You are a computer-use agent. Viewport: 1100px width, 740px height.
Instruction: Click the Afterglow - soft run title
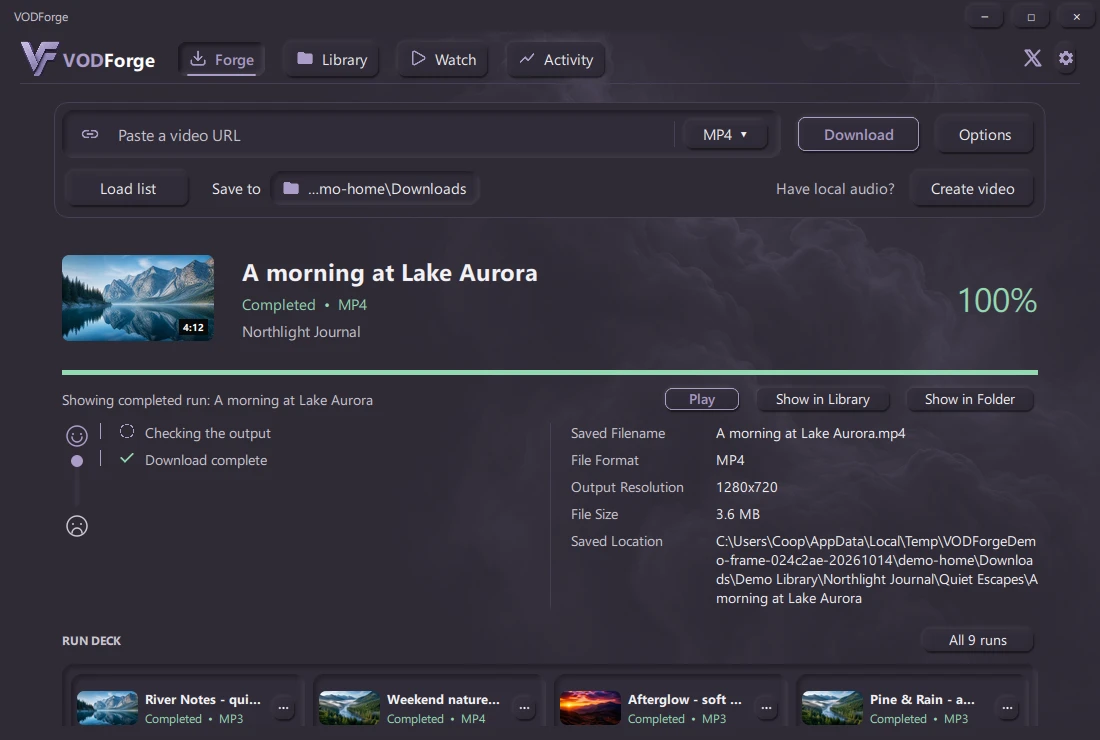[x=685, y=699]
